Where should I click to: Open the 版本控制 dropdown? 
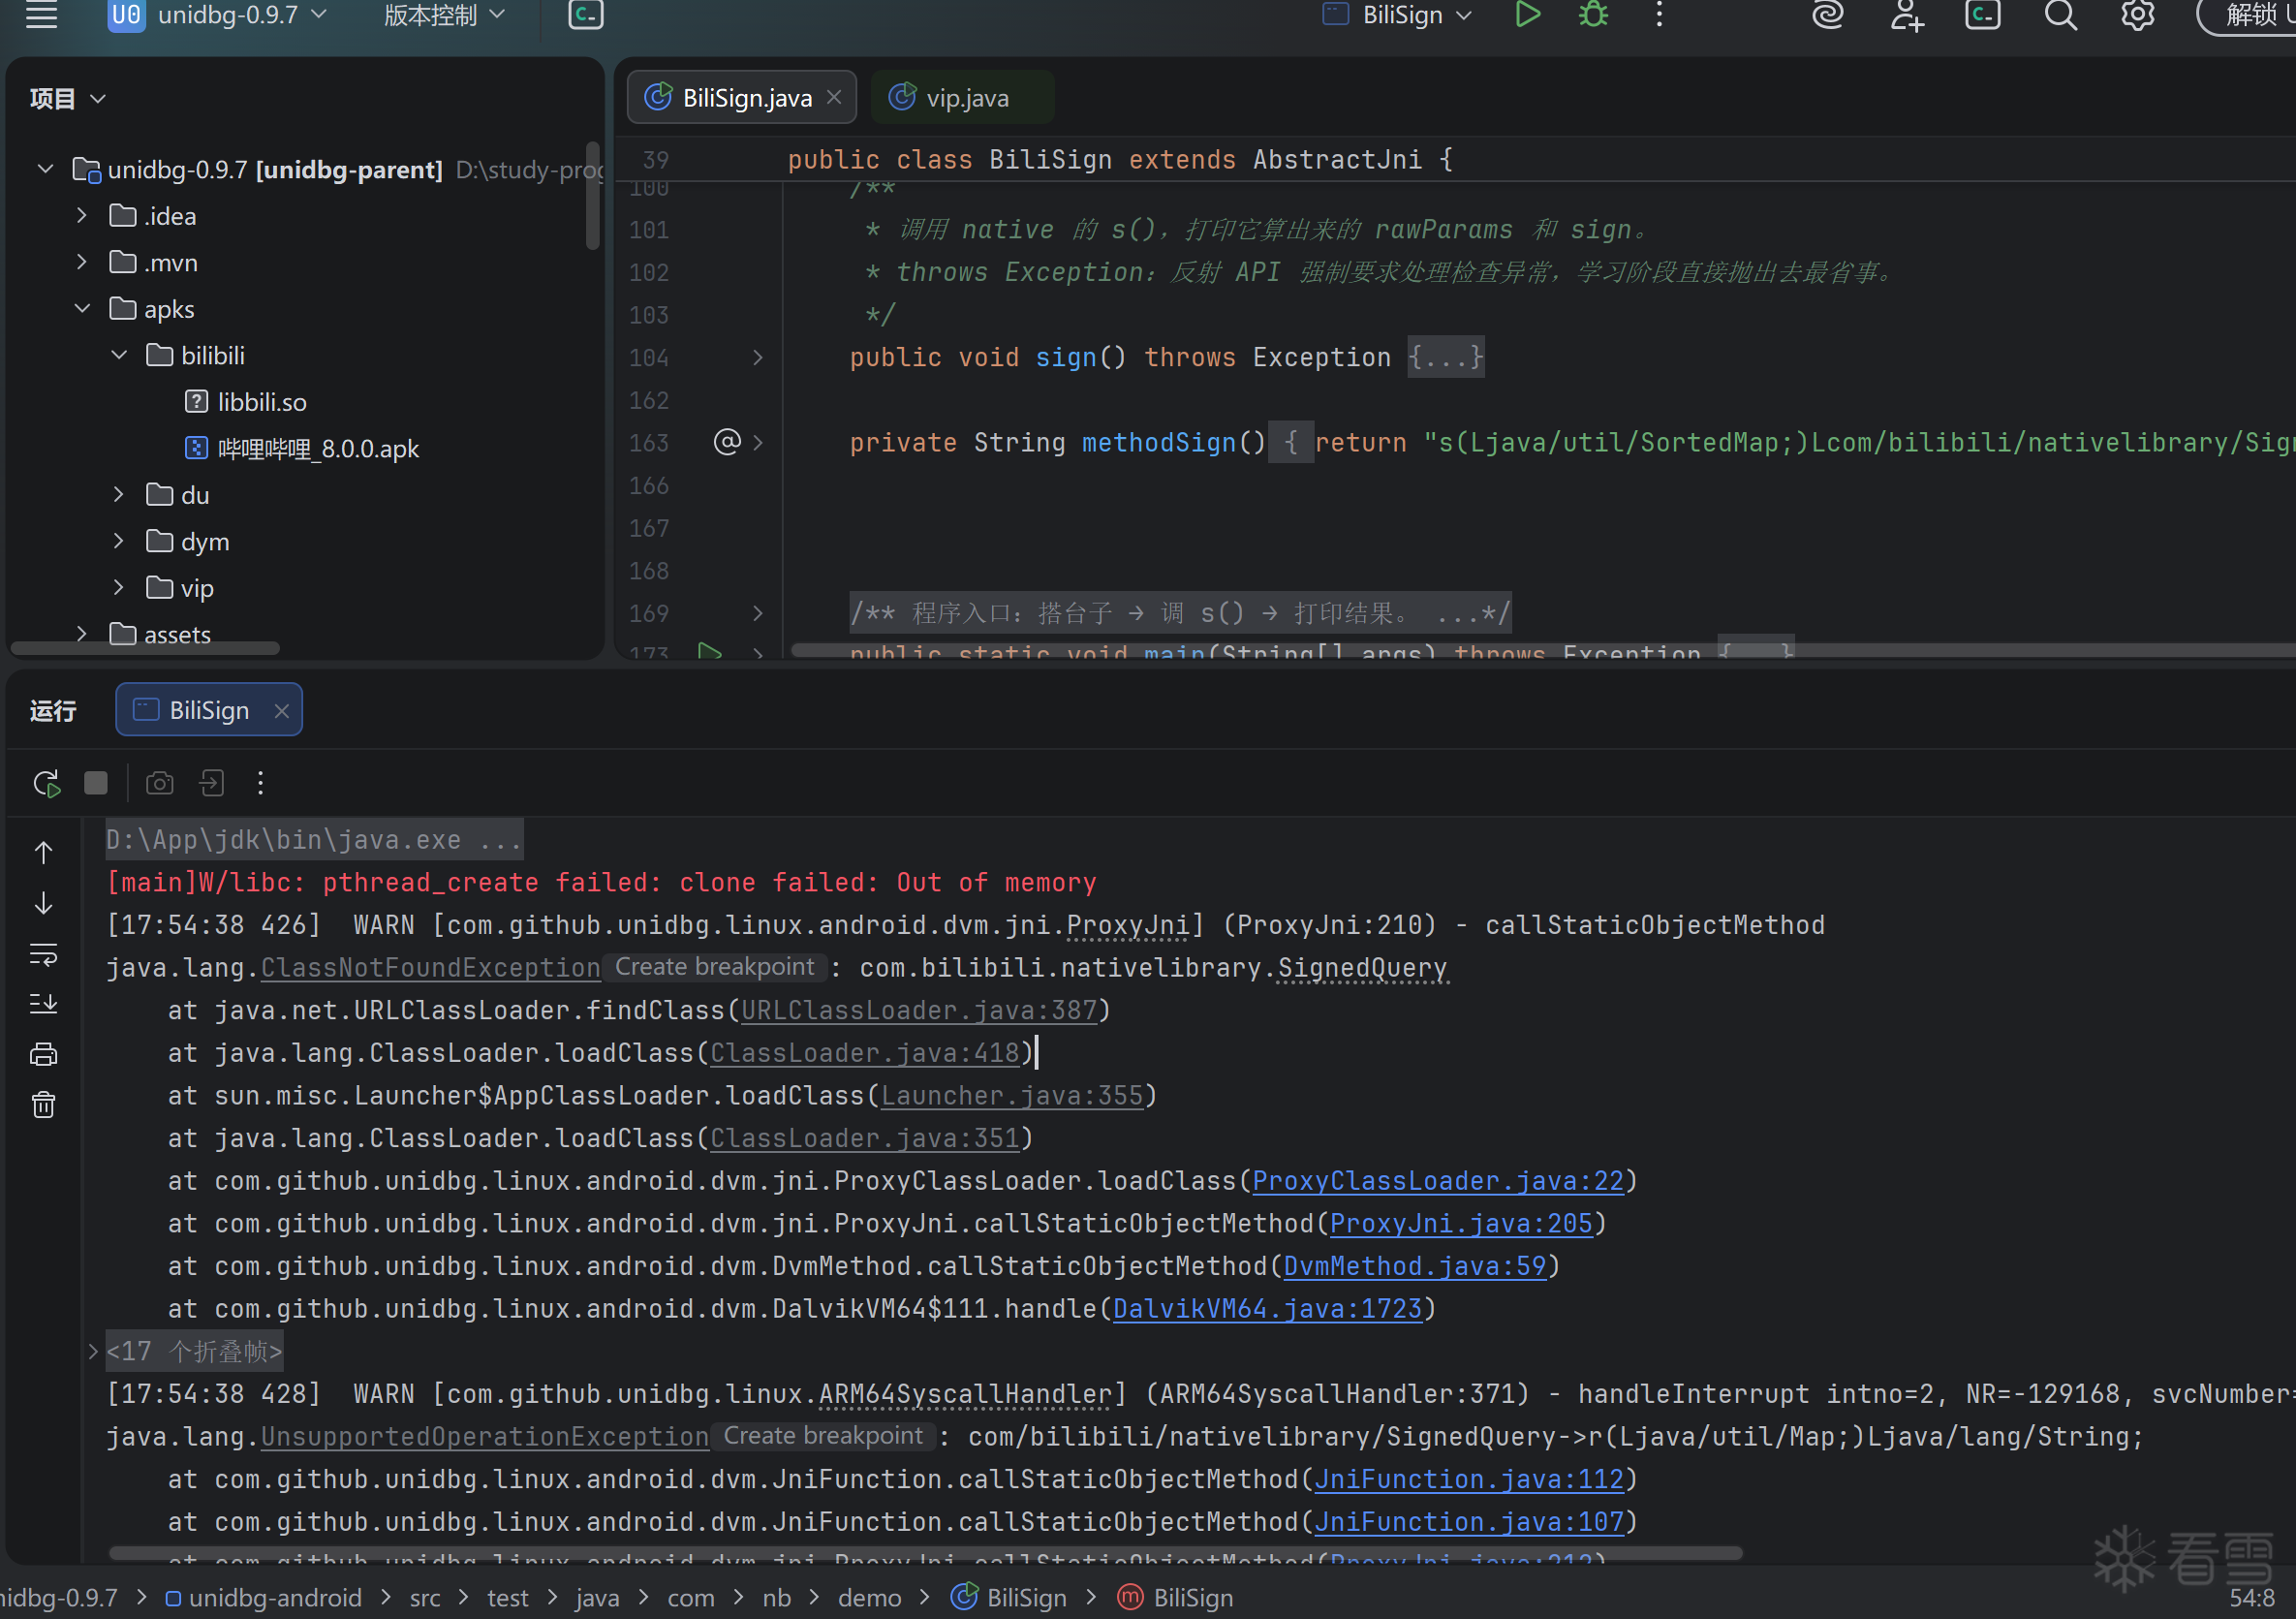coord(445,15)
